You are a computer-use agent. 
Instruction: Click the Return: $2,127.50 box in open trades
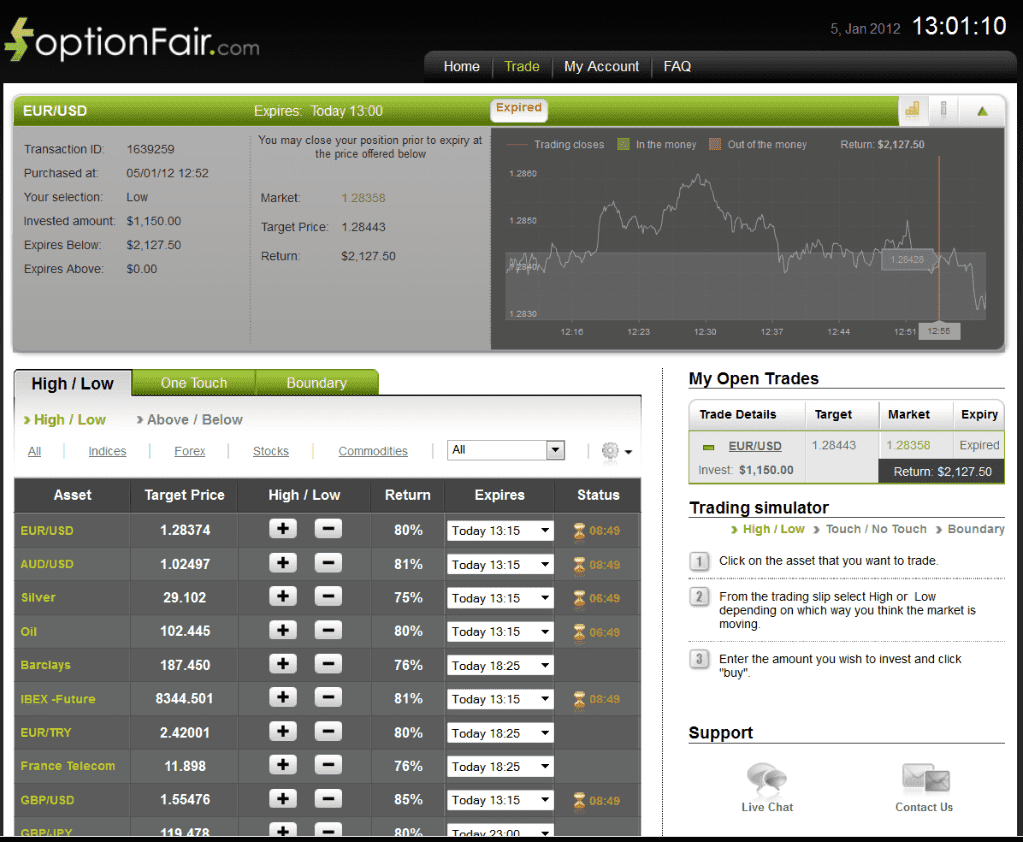[941, 472]
